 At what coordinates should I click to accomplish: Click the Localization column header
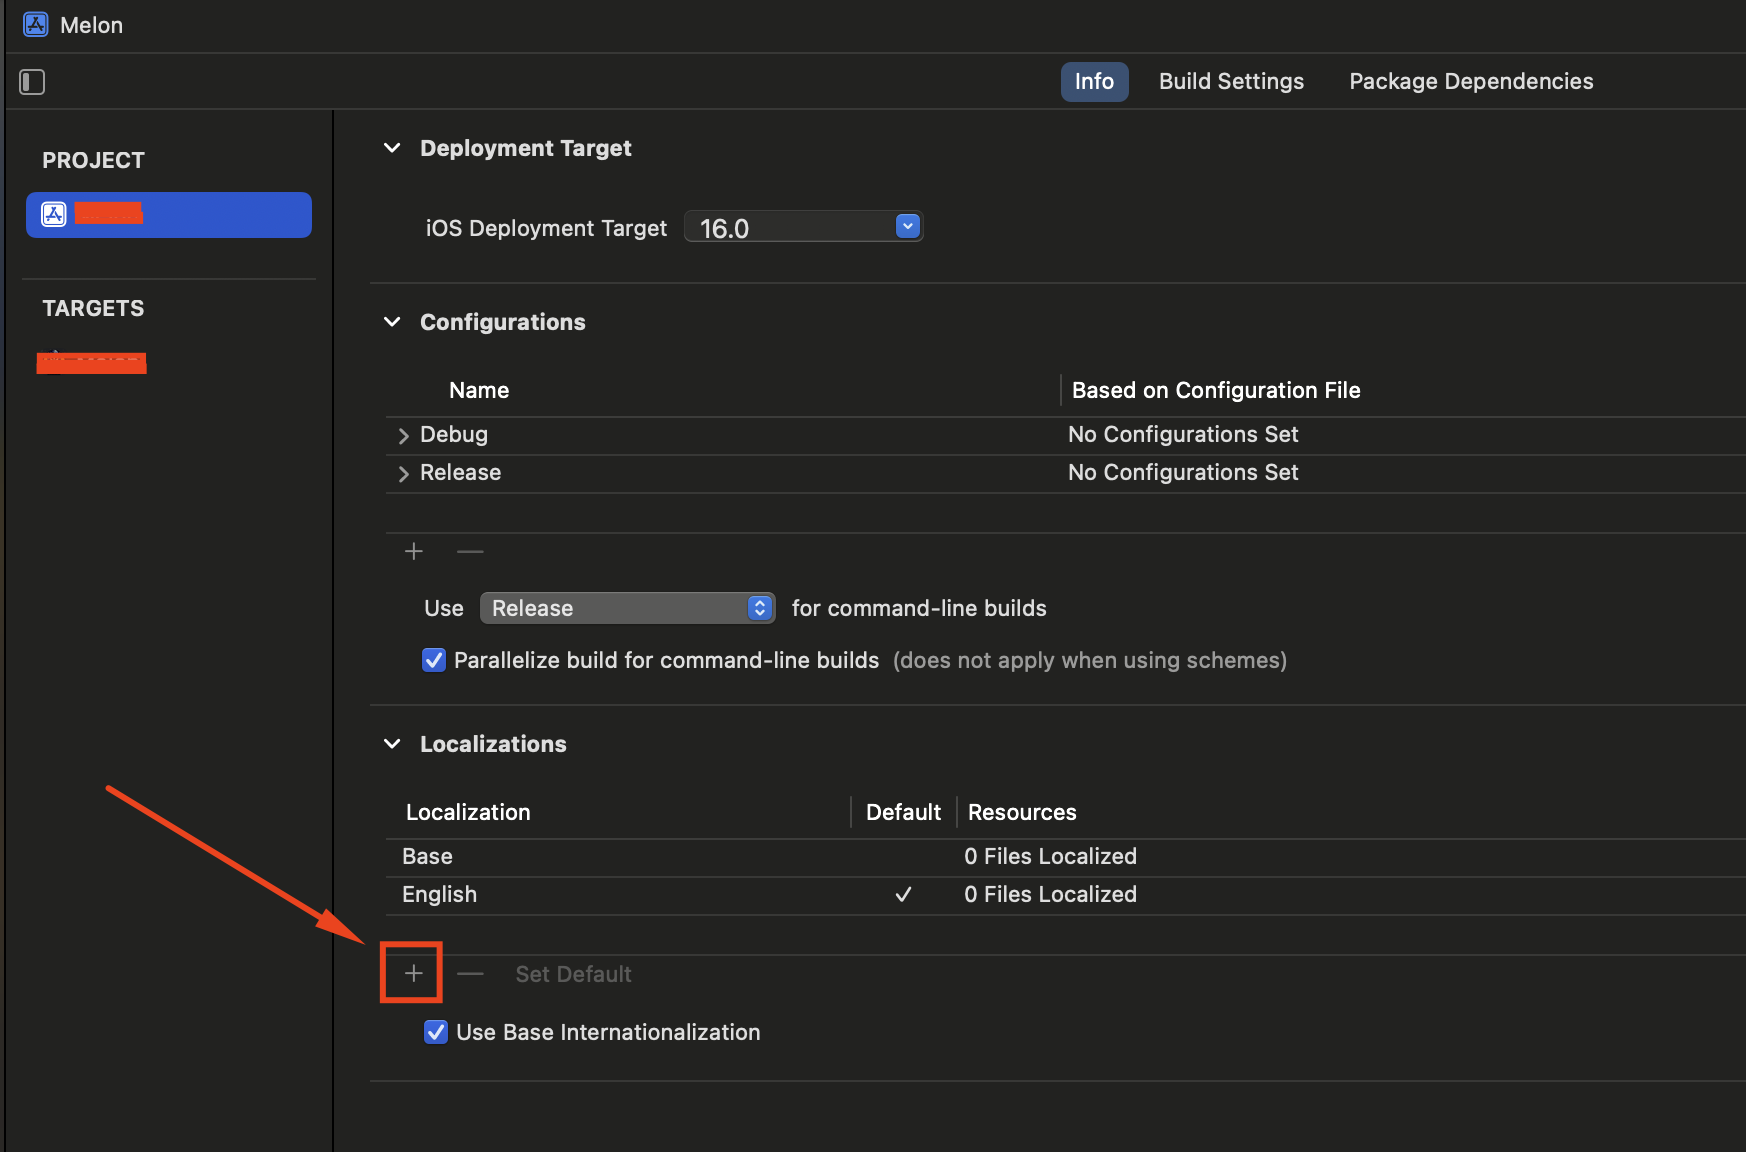click(x=468, y=812)
